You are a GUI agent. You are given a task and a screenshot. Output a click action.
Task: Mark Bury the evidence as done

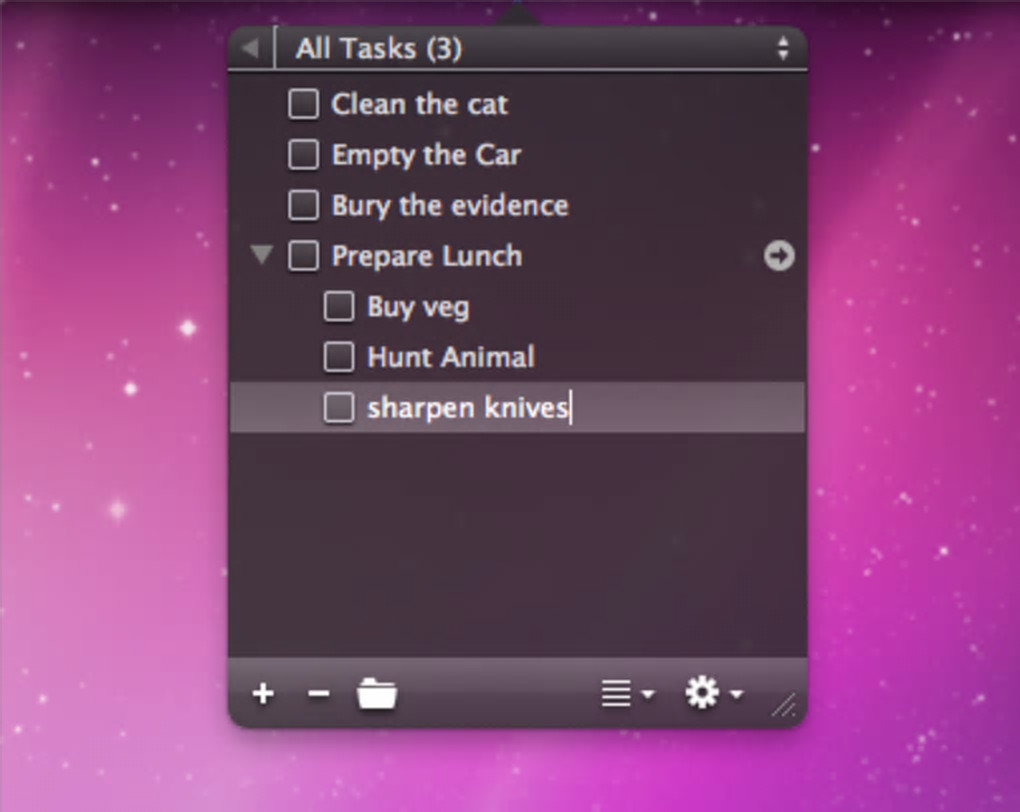tap(303, 206)
